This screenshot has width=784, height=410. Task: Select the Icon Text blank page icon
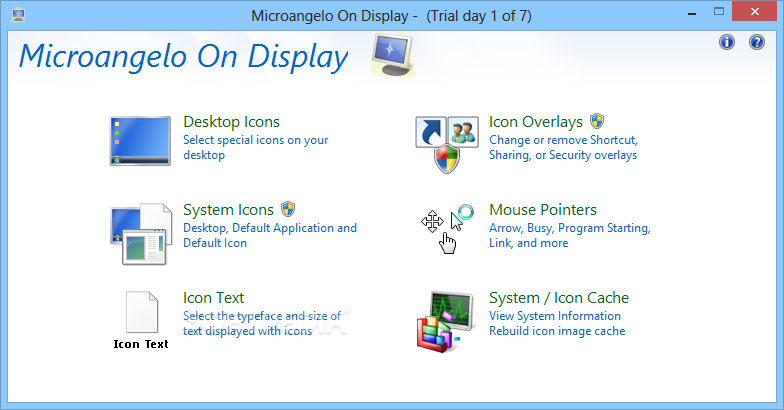(142, 312)
